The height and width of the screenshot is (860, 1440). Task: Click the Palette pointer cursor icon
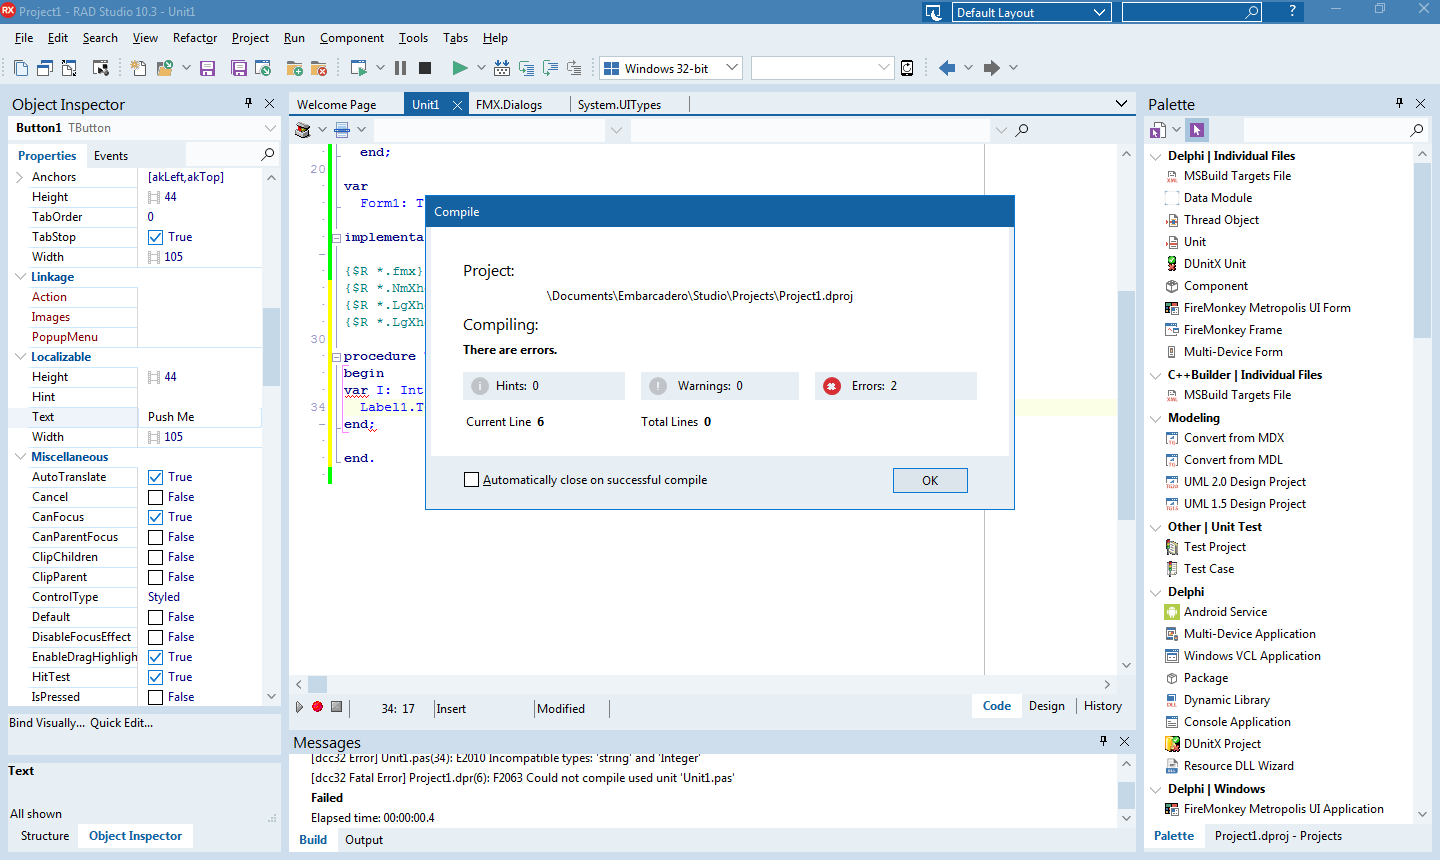[1197, 130]
